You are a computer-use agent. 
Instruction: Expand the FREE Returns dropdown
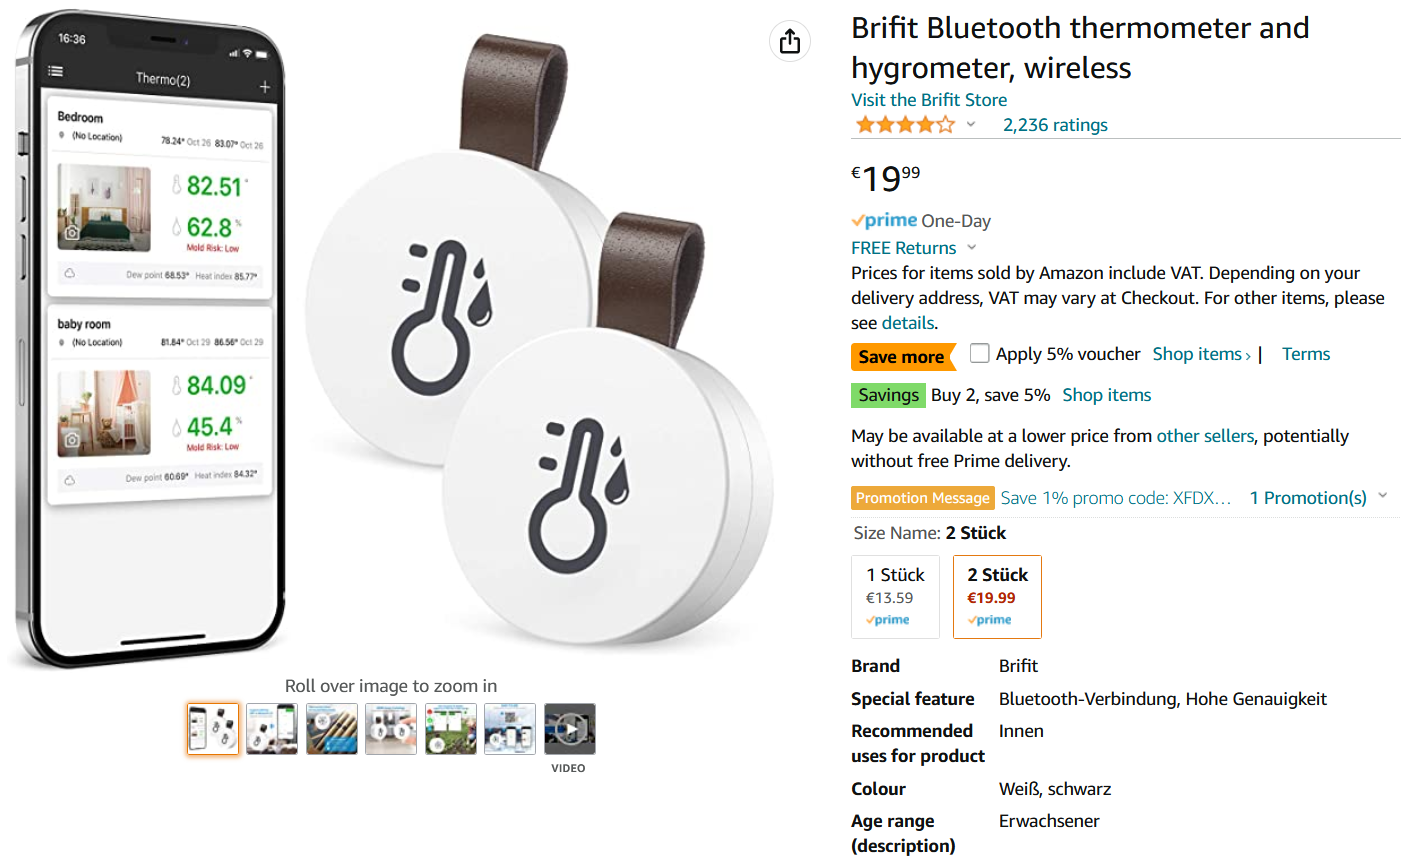coord(972,248)
